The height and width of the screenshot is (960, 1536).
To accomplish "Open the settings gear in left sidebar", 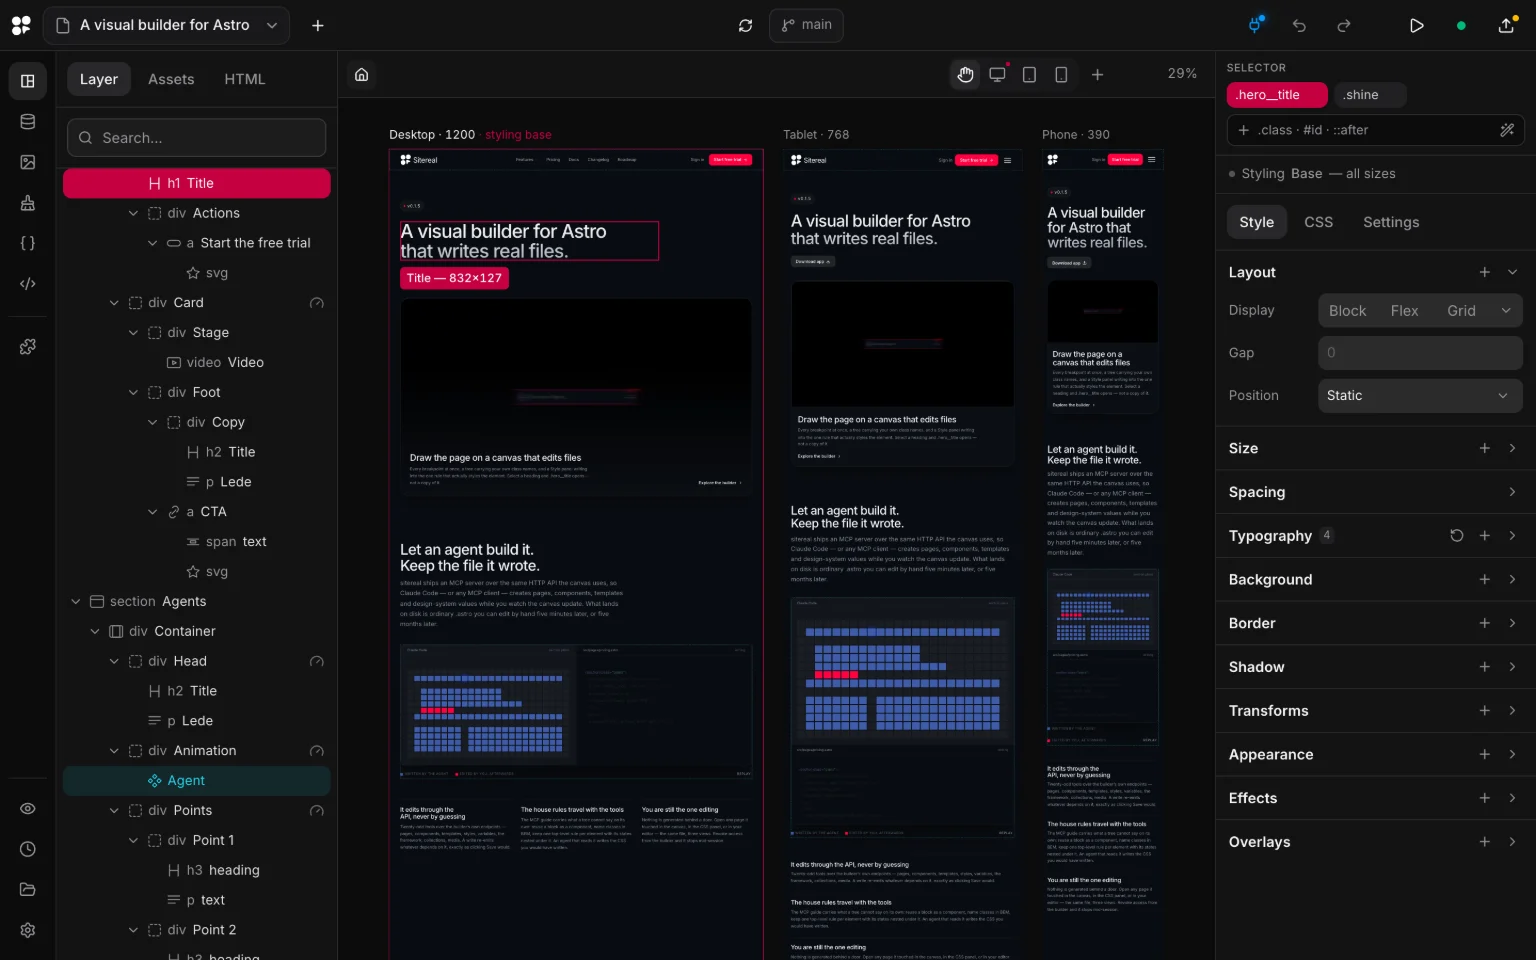I will [28, 930].
